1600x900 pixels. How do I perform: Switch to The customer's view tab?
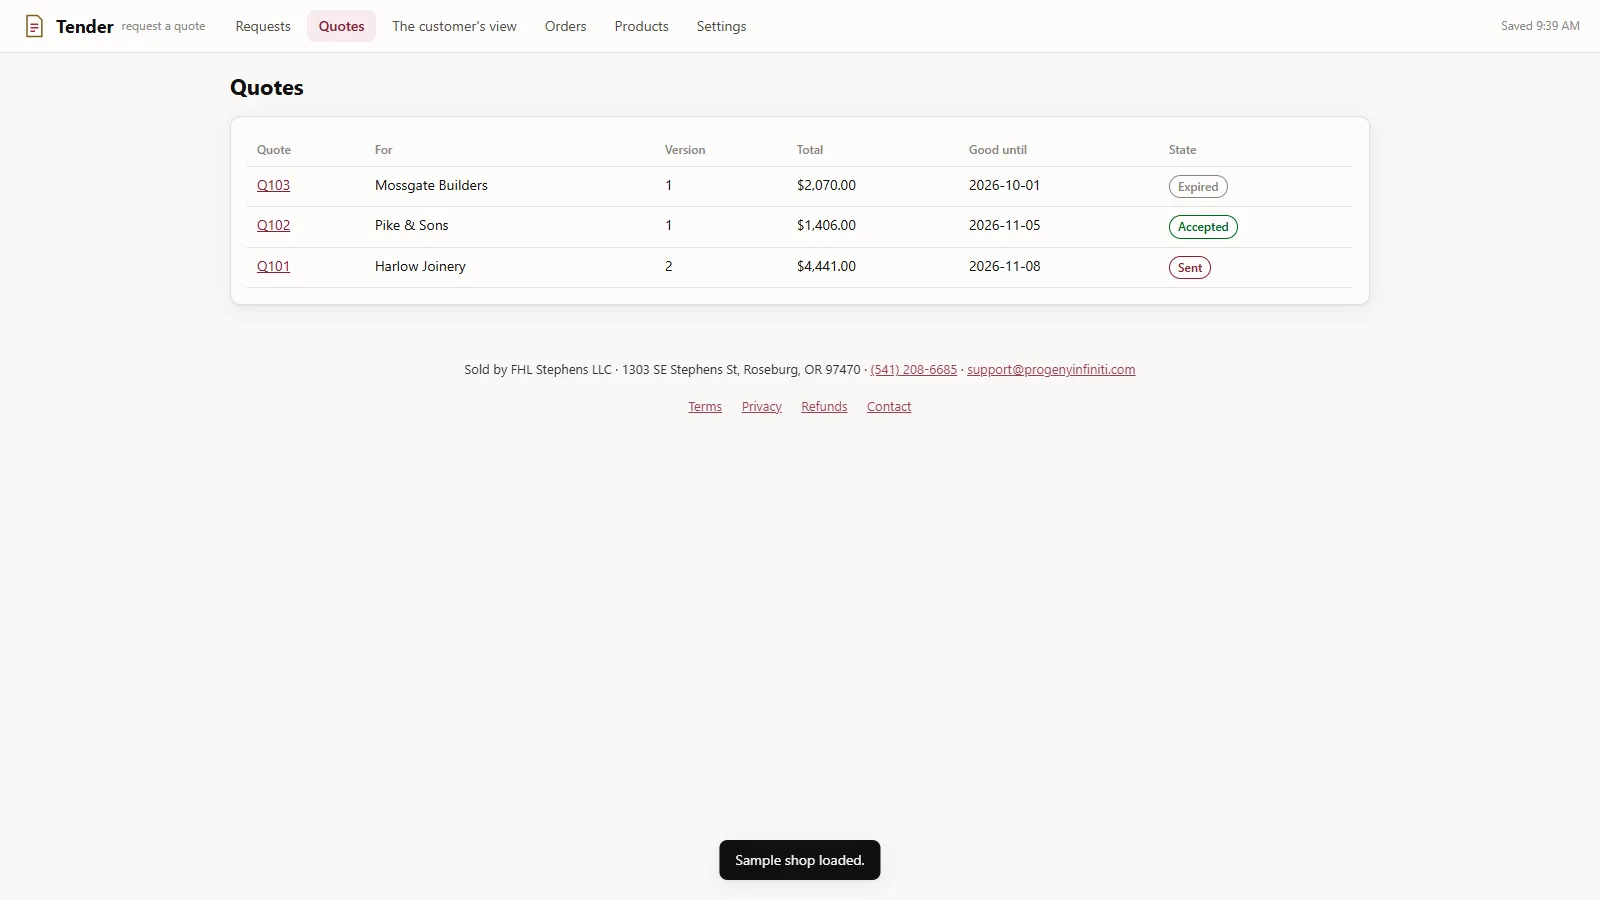pyautogui.click(x=454, y=26)
